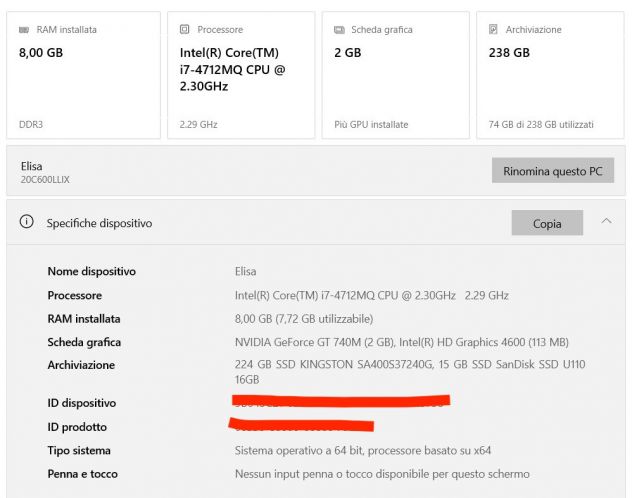Click the ID prodotto label

[77, 427]
